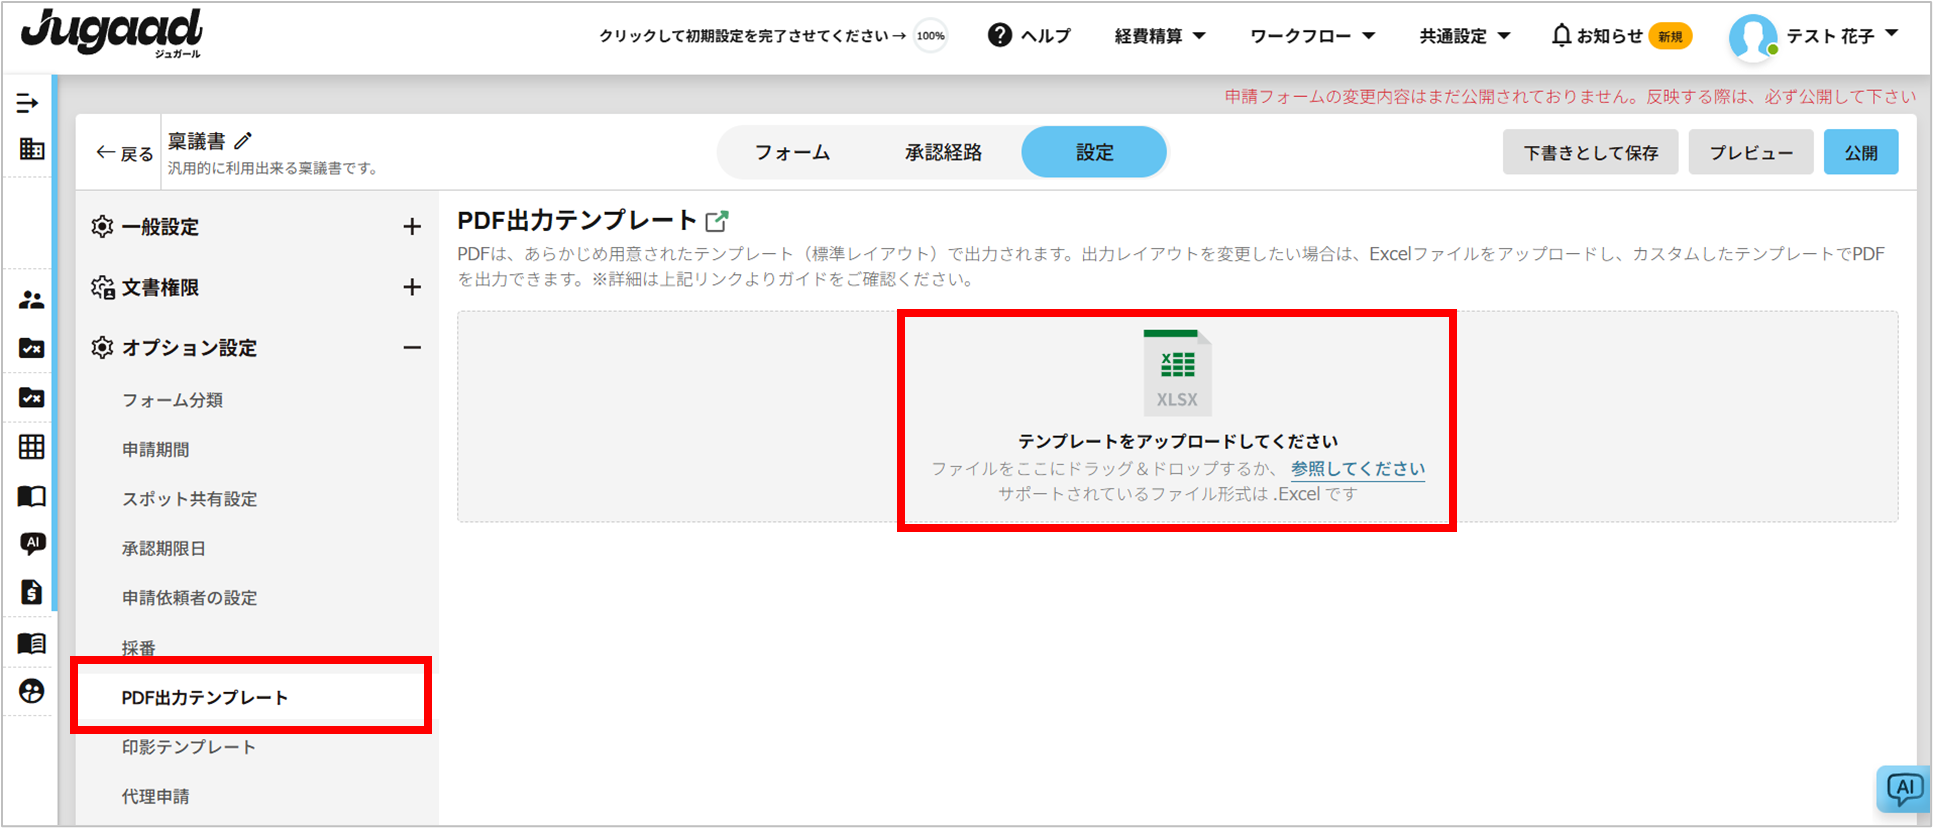This screenshot has width=1933, height=828.
Task: Open the ワークフロー dropdown menu
Action: point(1312,36)
